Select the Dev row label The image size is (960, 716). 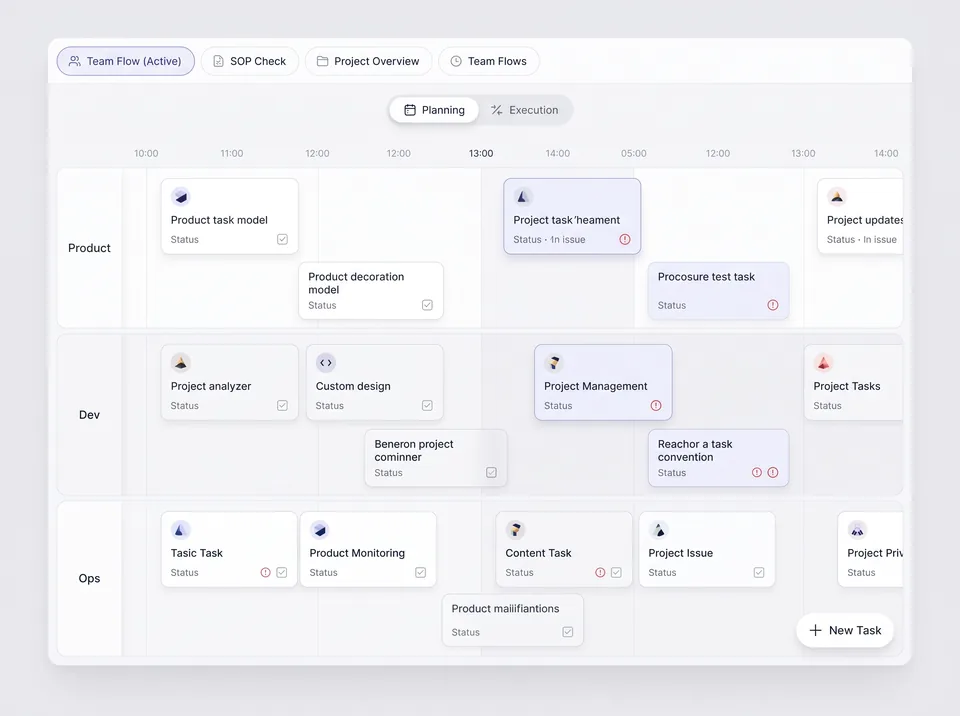(89, 415)
